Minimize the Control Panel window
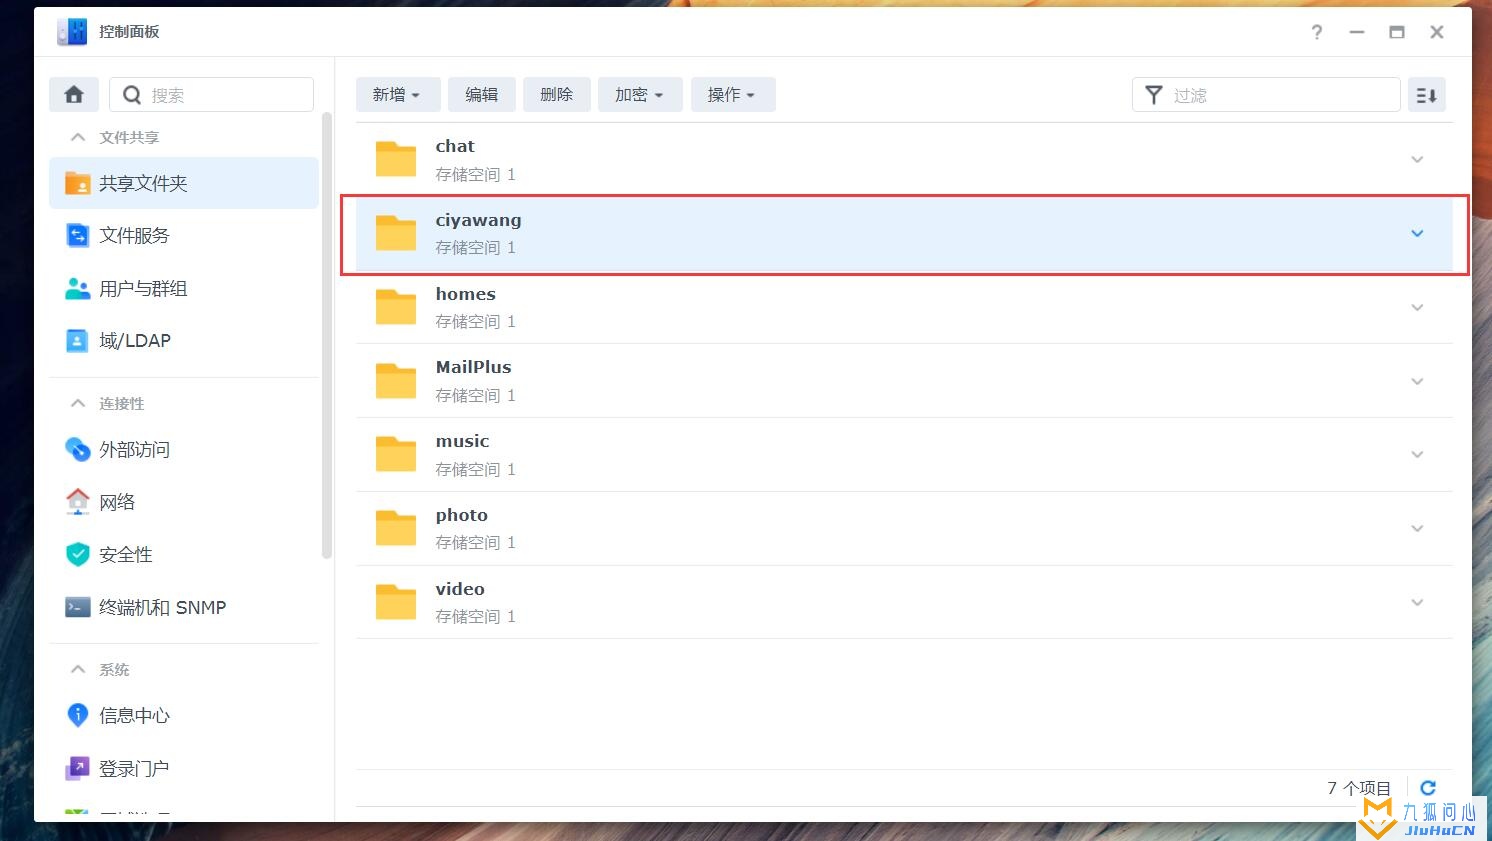This screenshot has width=1492, height=841. [x=1357, y=32]
